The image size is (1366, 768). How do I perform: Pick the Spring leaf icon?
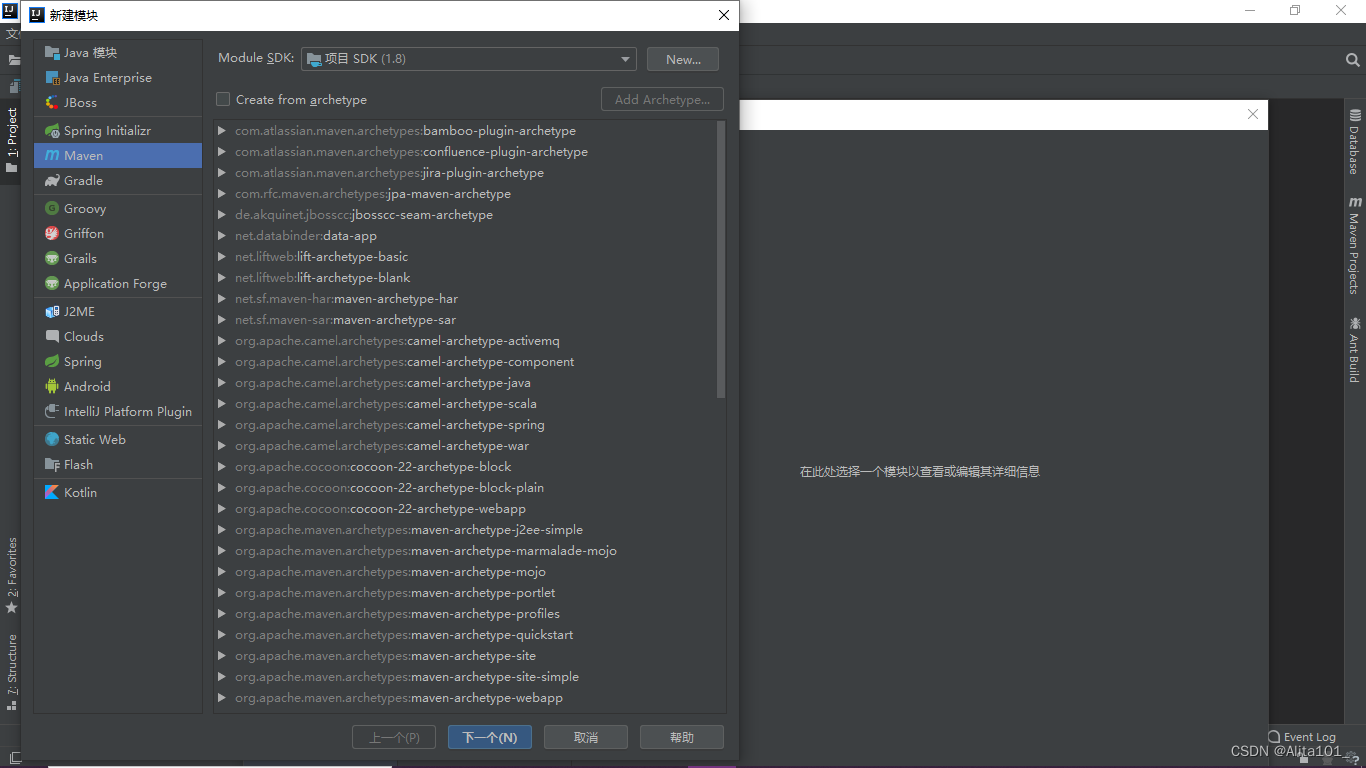coord(52,362)
